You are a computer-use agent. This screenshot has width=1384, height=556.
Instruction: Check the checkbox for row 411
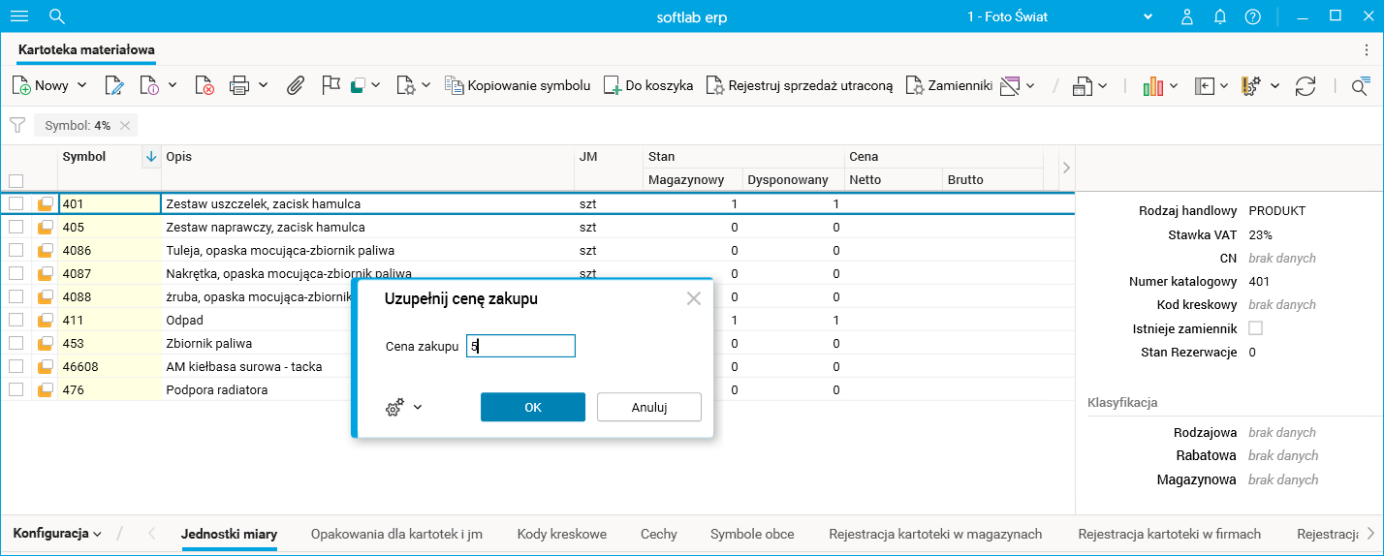coord(16,320)
